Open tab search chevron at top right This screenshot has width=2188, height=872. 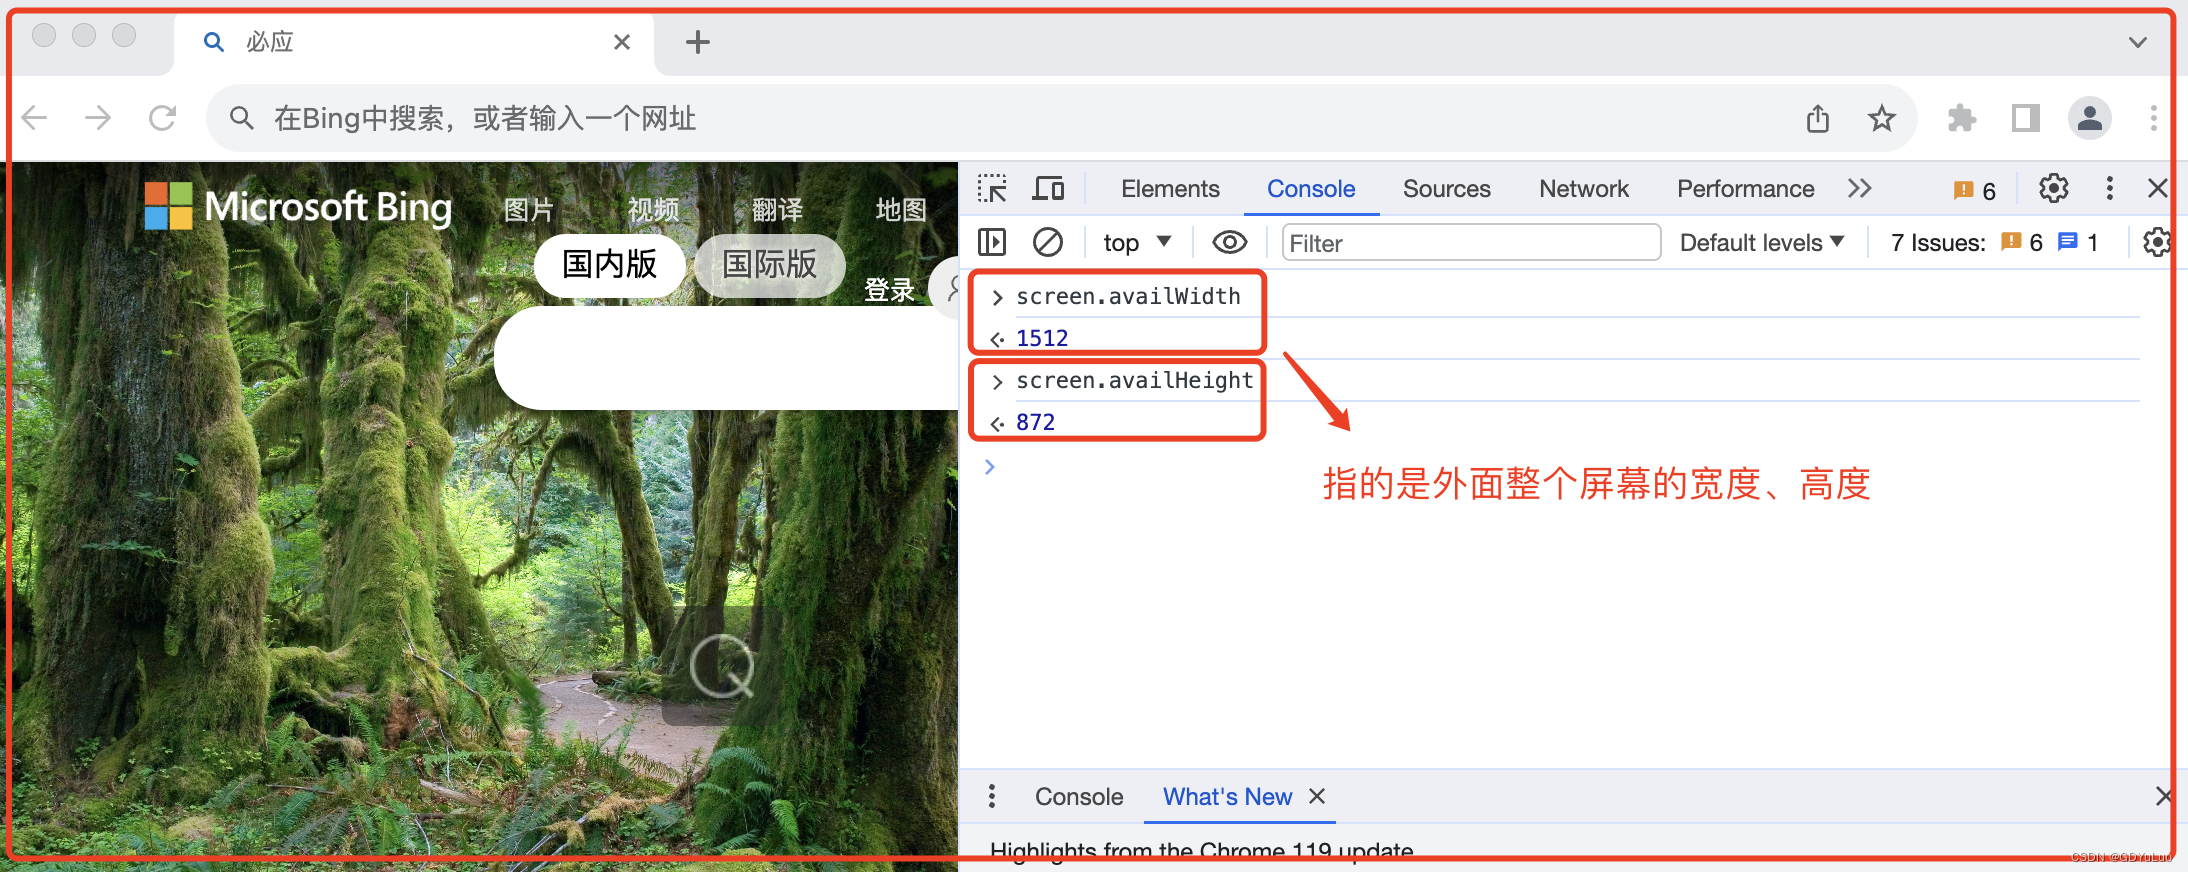click(2138, 42)
